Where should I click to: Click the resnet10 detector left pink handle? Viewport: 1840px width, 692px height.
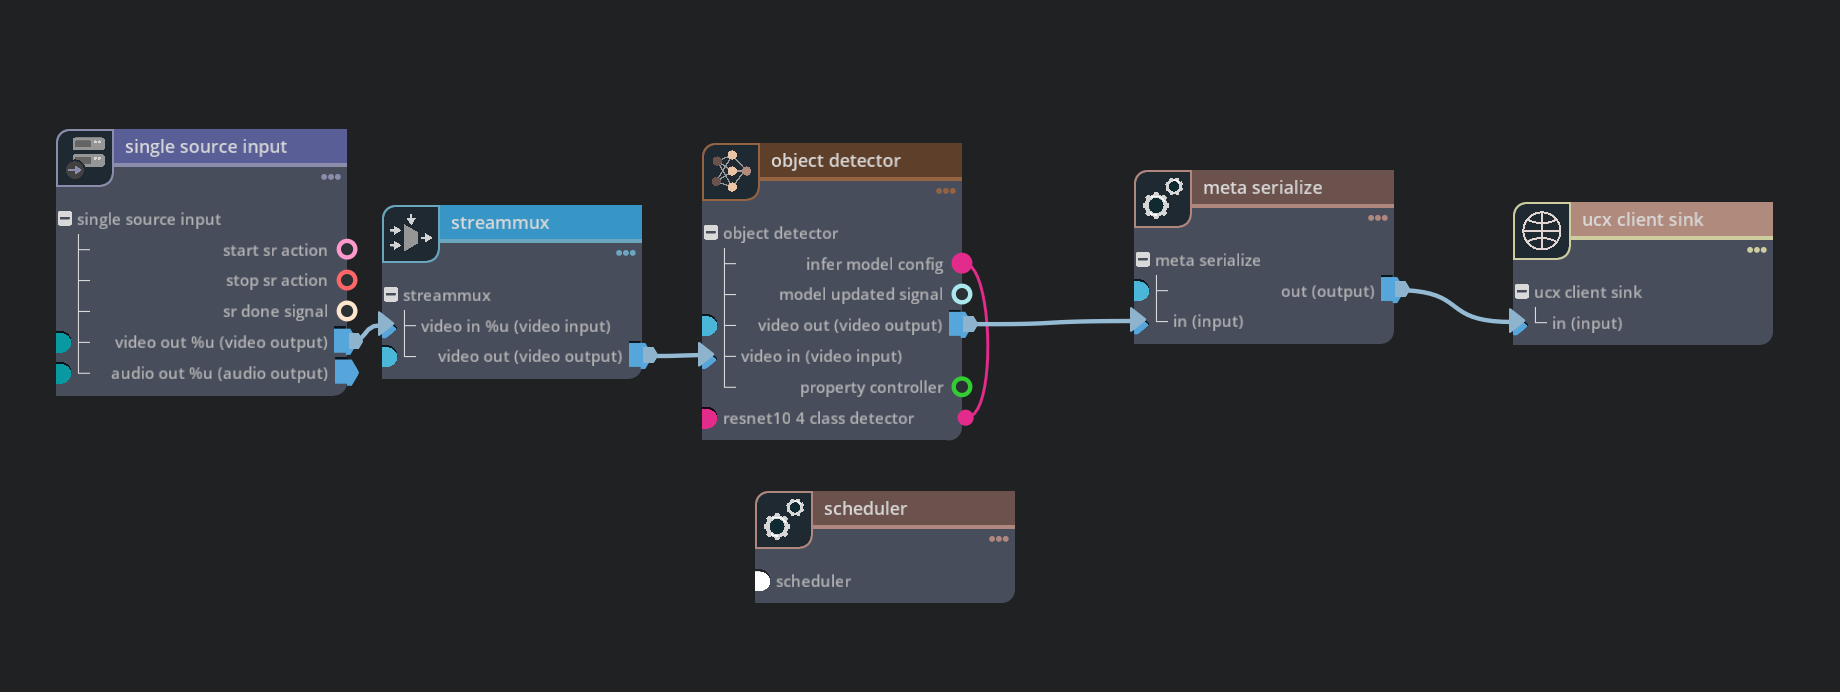pyautogui.click(x=709, y=418)
